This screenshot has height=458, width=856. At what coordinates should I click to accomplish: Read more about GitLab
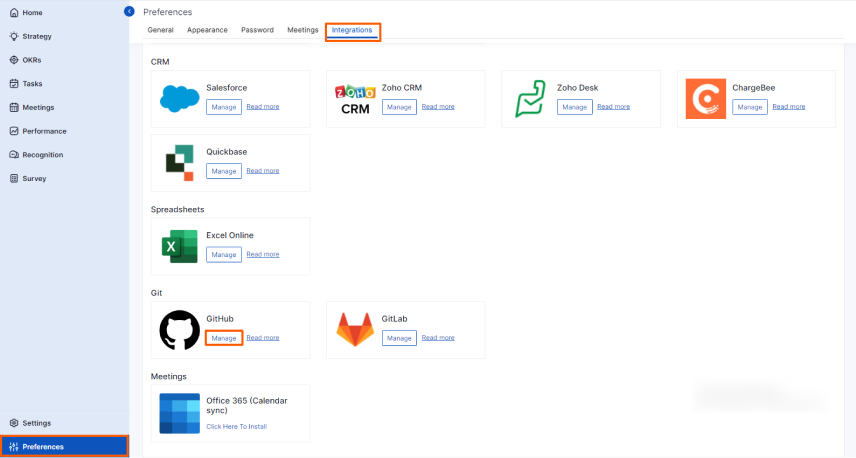point(438,337)
